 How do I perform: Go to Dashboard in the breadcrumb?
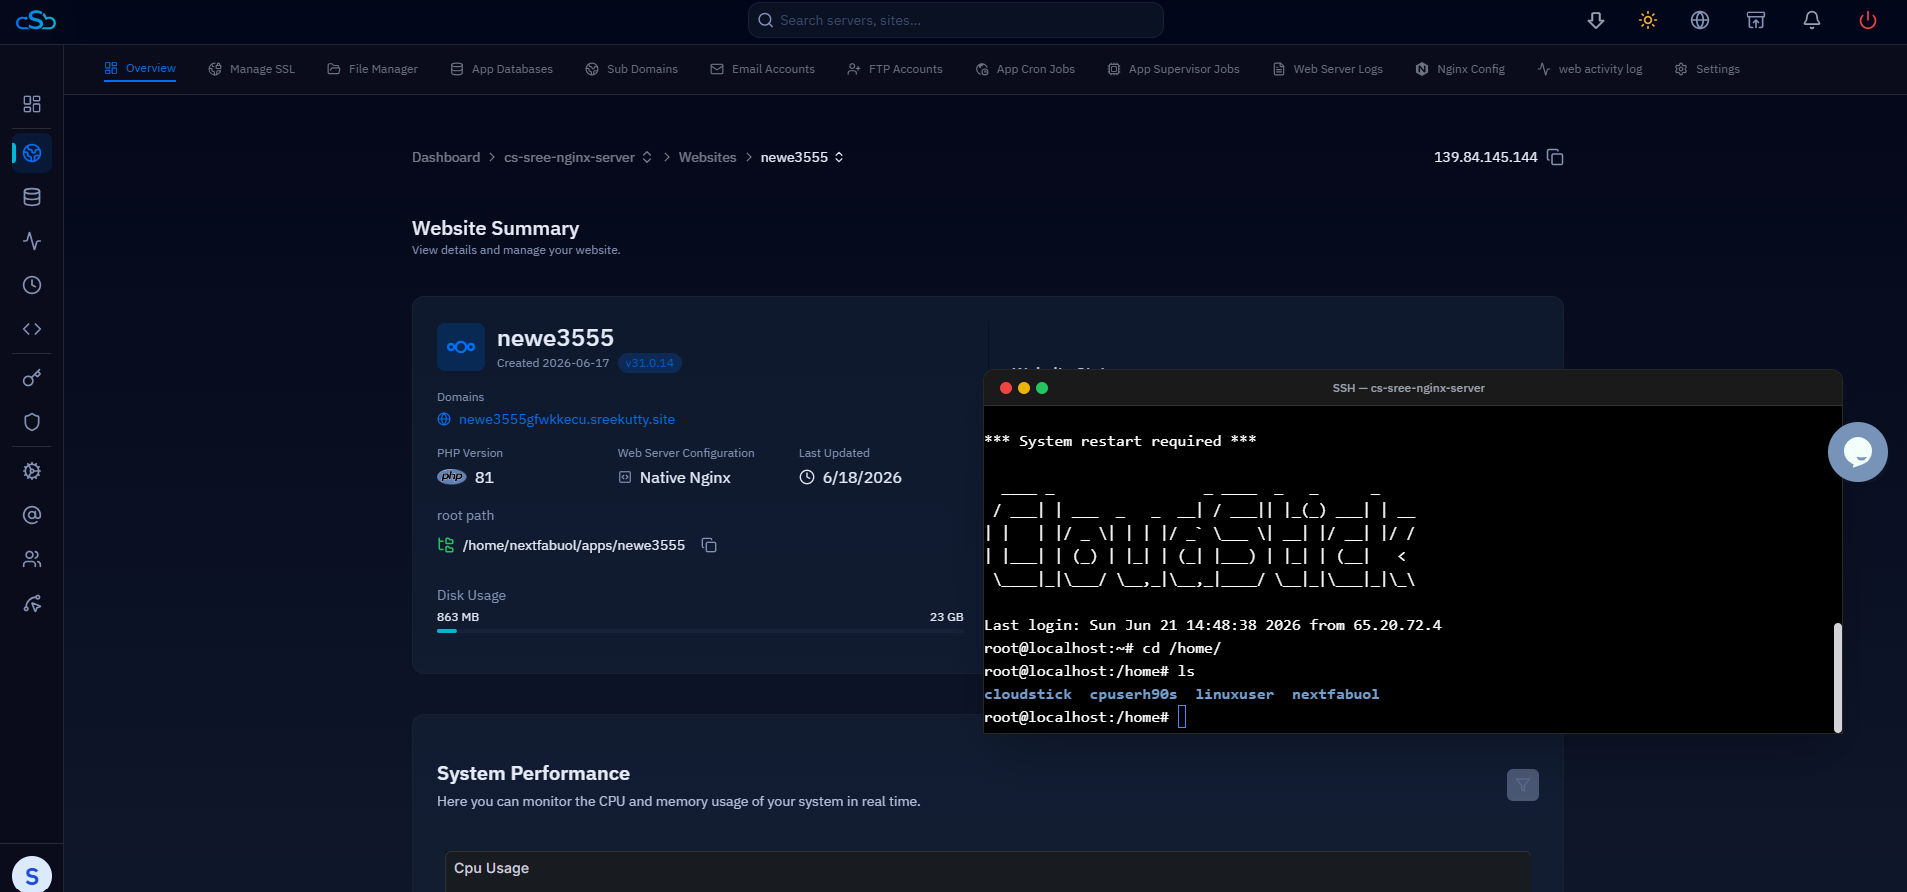(446, 157)
